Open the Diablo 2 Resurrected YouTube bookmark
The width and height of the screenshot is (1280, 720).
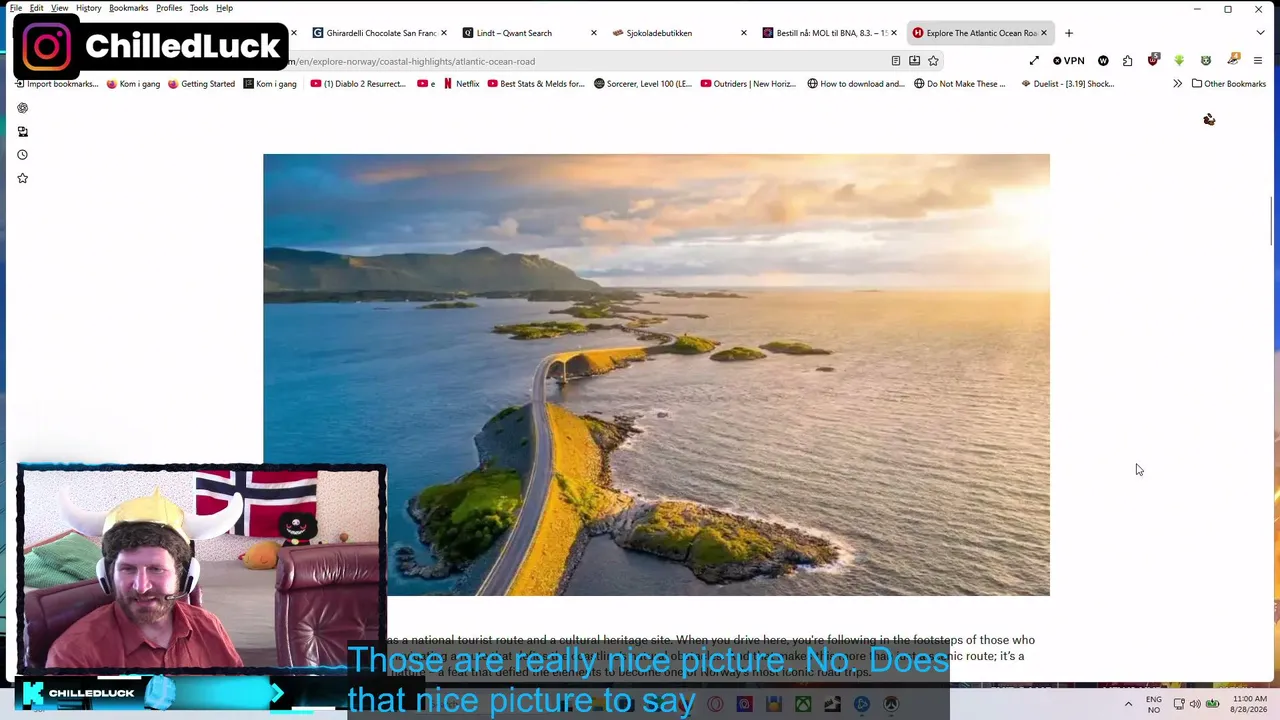[x=358, y=84]
